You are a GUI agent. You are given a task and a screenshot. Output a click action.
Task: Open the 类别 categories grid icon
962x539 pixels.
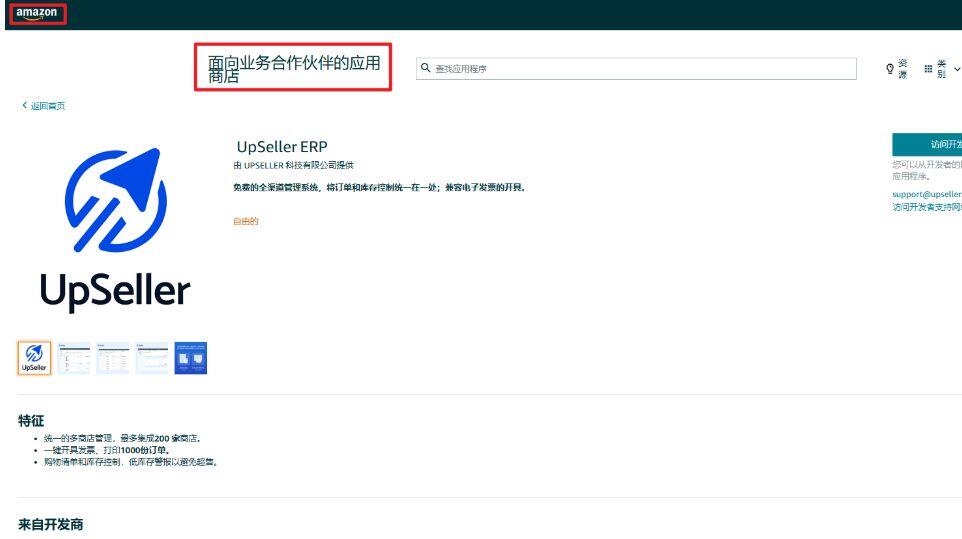[x=928, y=69]
